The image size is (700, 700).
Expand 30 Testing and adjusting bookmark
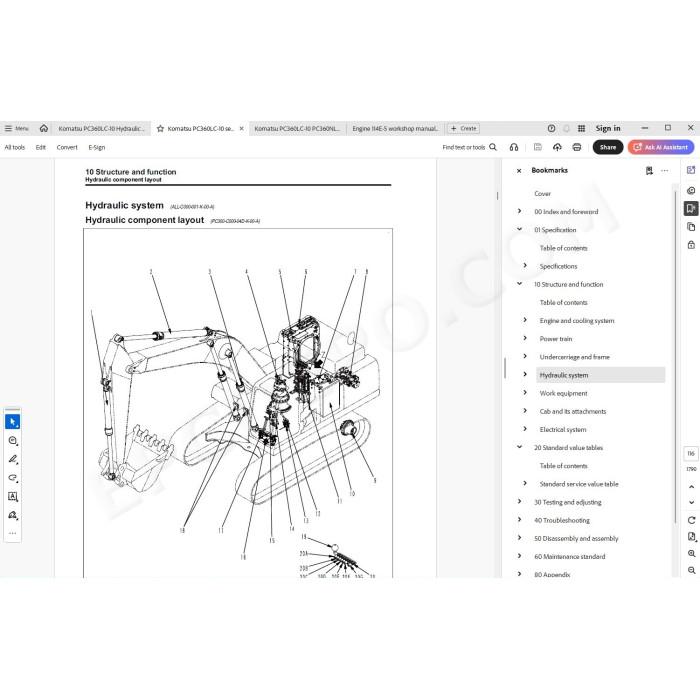[x=519, y=501]
